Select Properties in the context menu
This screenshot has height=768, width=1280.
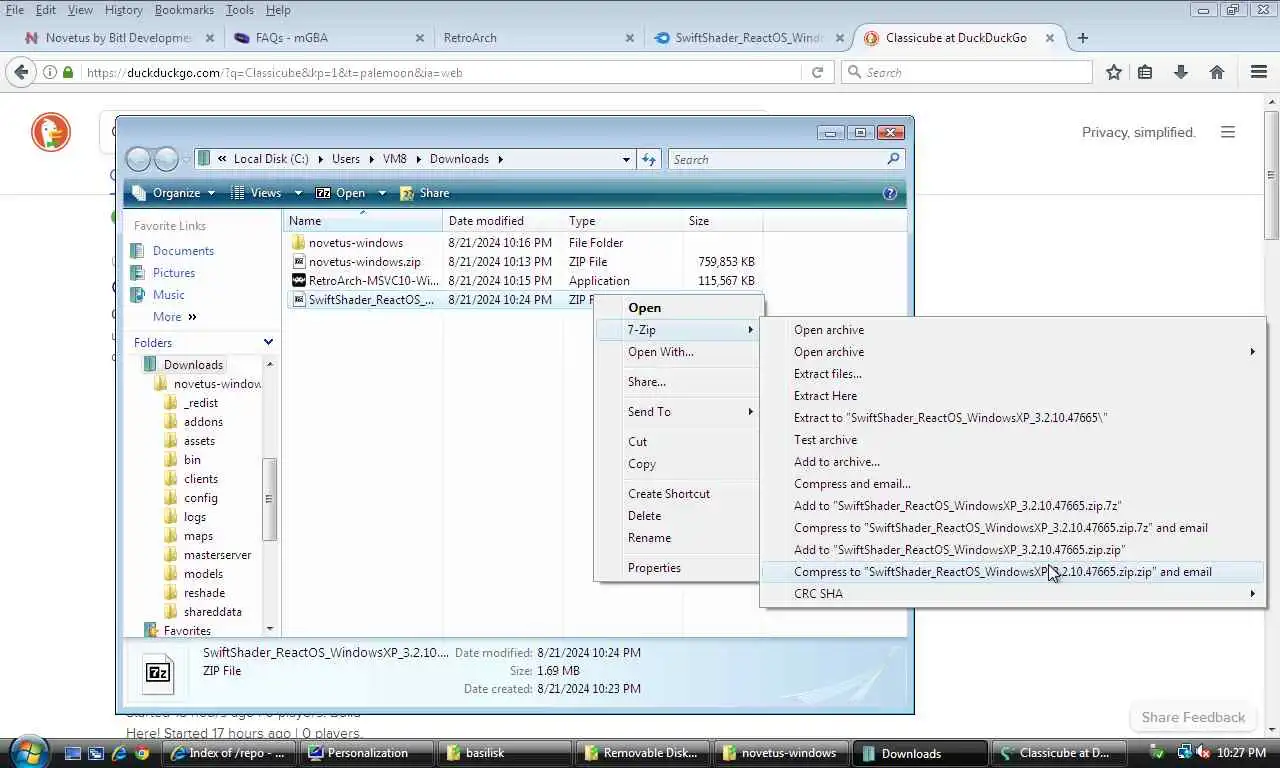coord(654,568)
